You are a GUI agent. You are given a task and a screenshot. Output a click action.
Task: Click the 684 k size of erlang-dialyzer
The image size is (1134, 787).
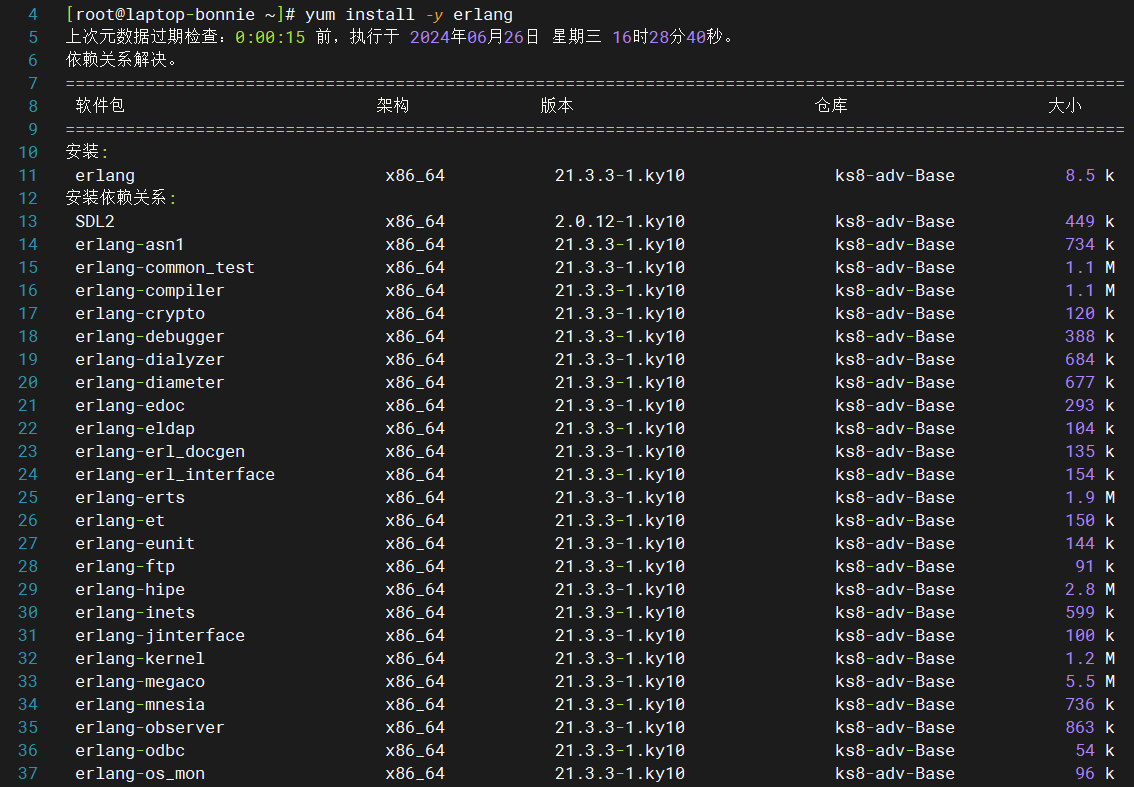[x=1089, y=360]
